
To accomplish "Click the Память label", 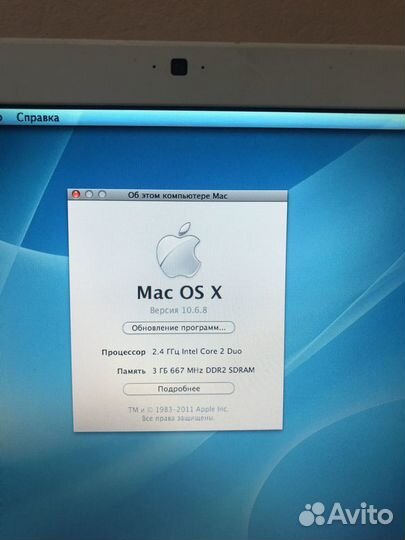I will coord(131,371).
